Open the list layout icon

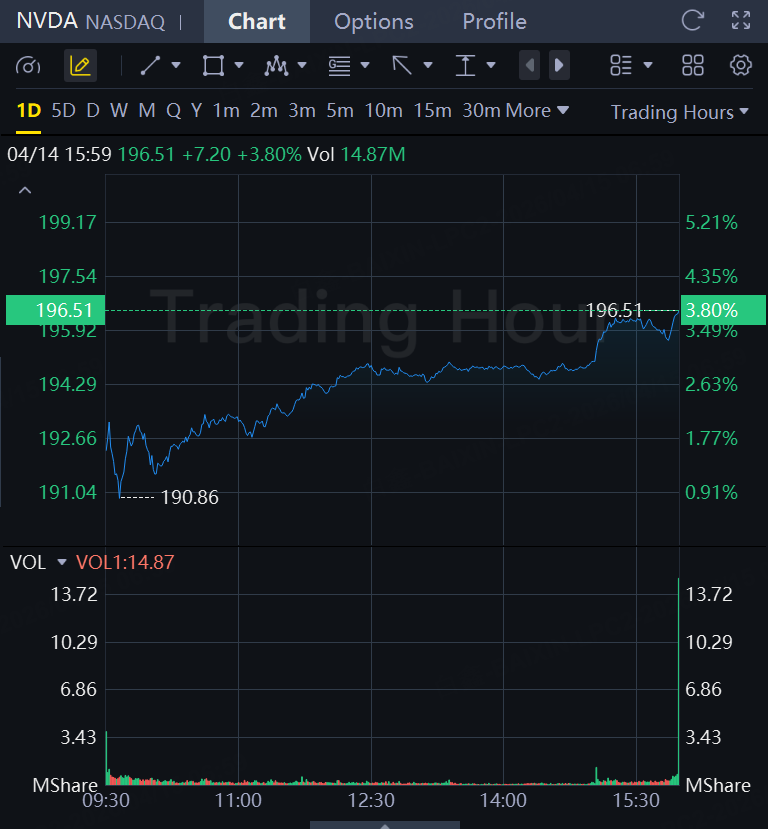click(621, 66)
